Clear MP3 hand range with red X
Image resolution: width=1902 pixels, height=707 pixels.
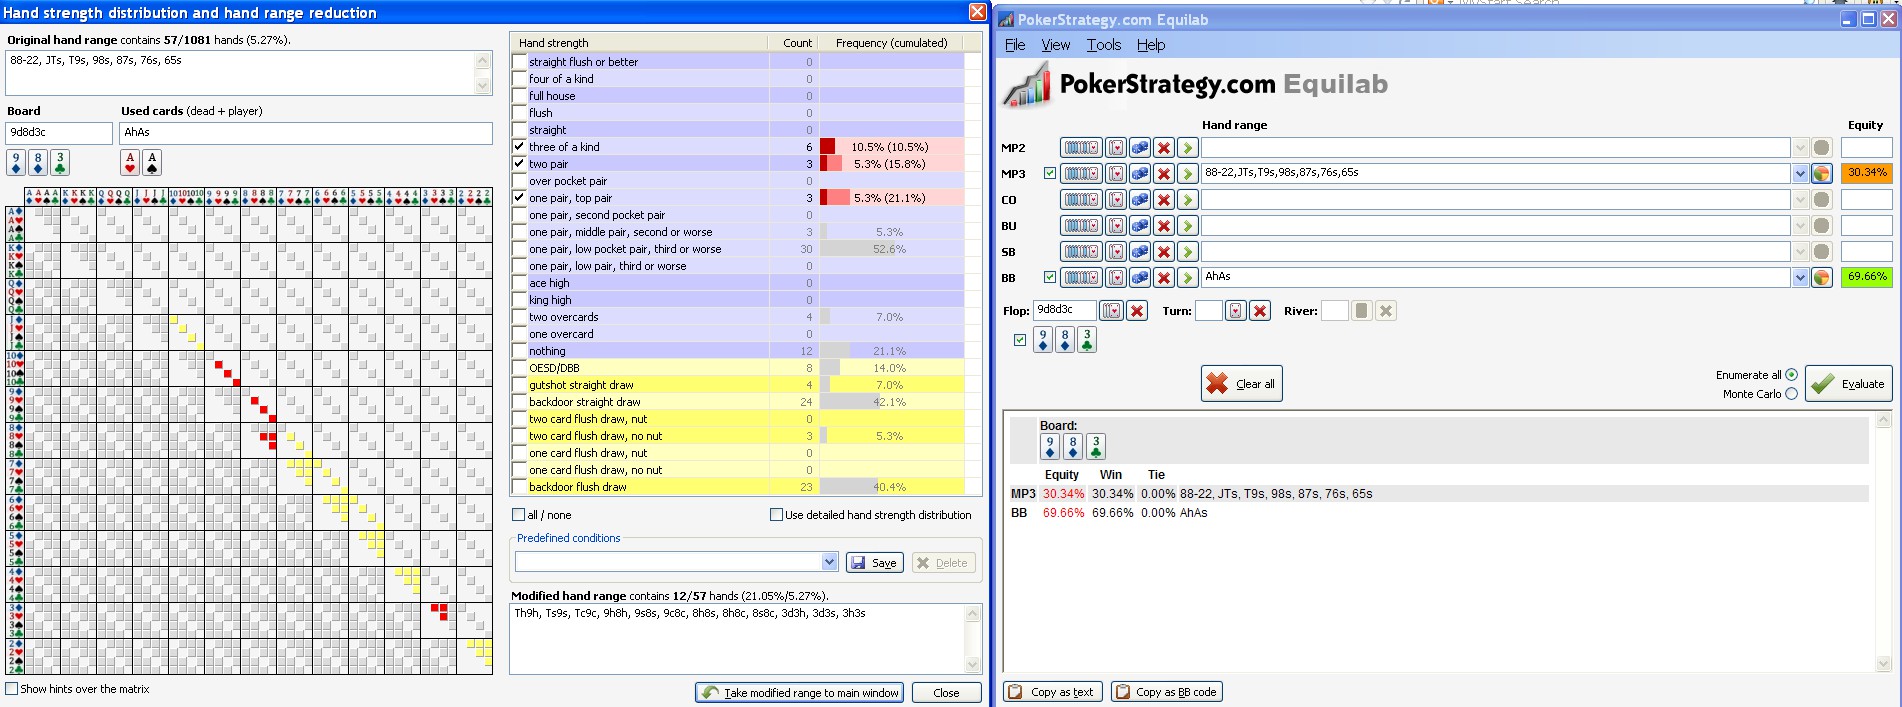(x=1164, y=173)
